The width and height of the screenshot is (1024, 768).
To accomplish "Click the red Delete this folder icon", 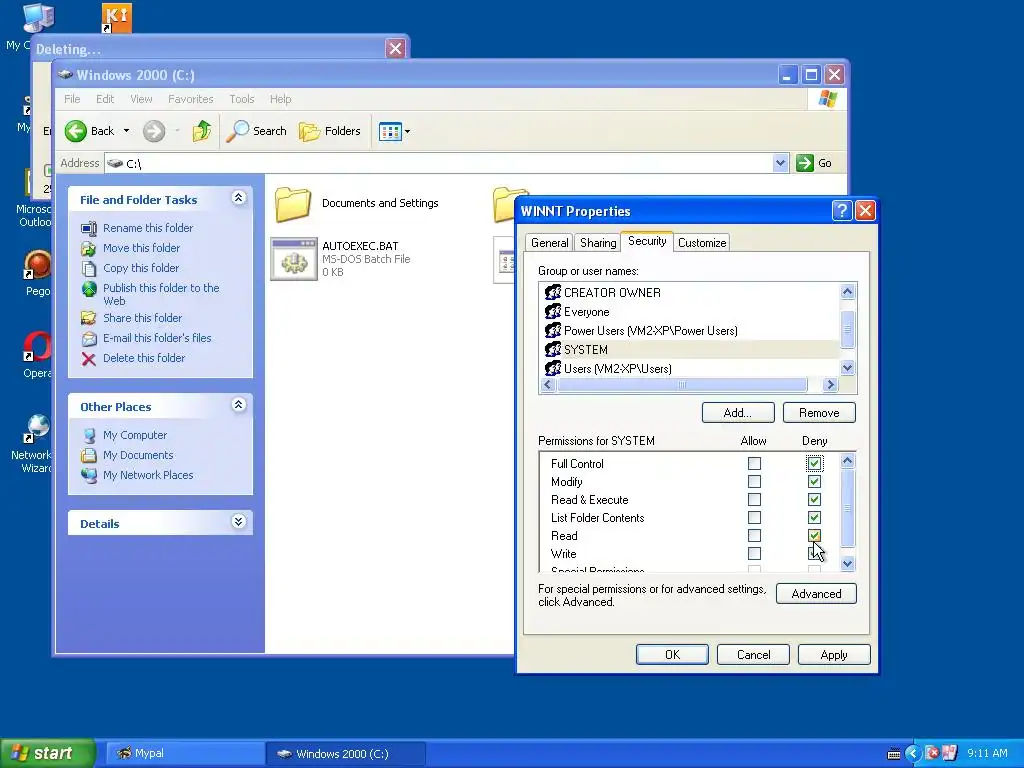I will (x=89, y=359).
